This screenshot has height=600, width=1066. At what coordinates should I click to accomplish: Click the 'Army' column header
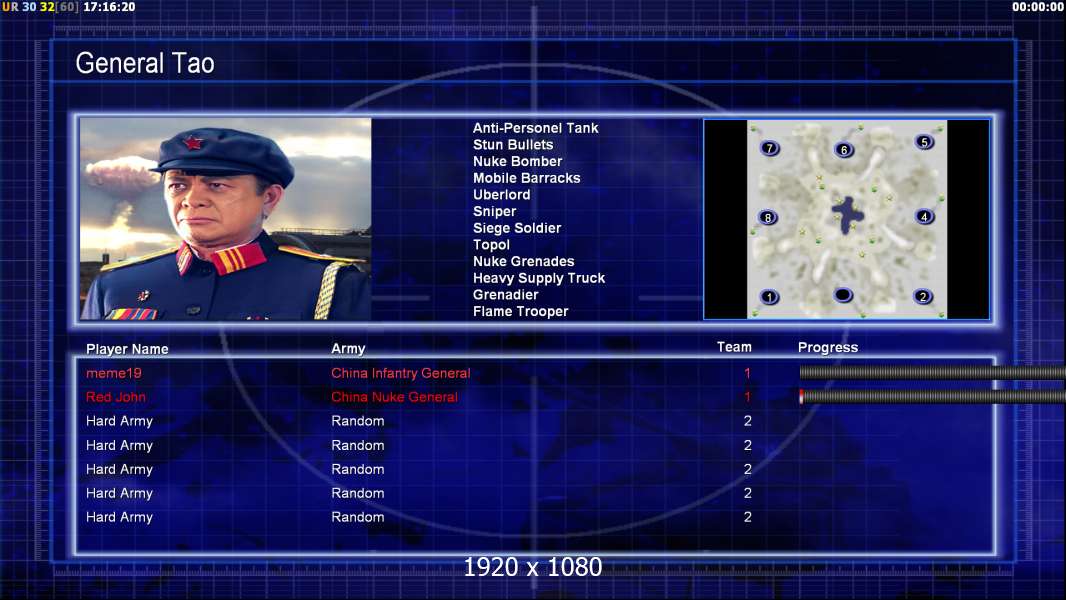tap(348, 349)
